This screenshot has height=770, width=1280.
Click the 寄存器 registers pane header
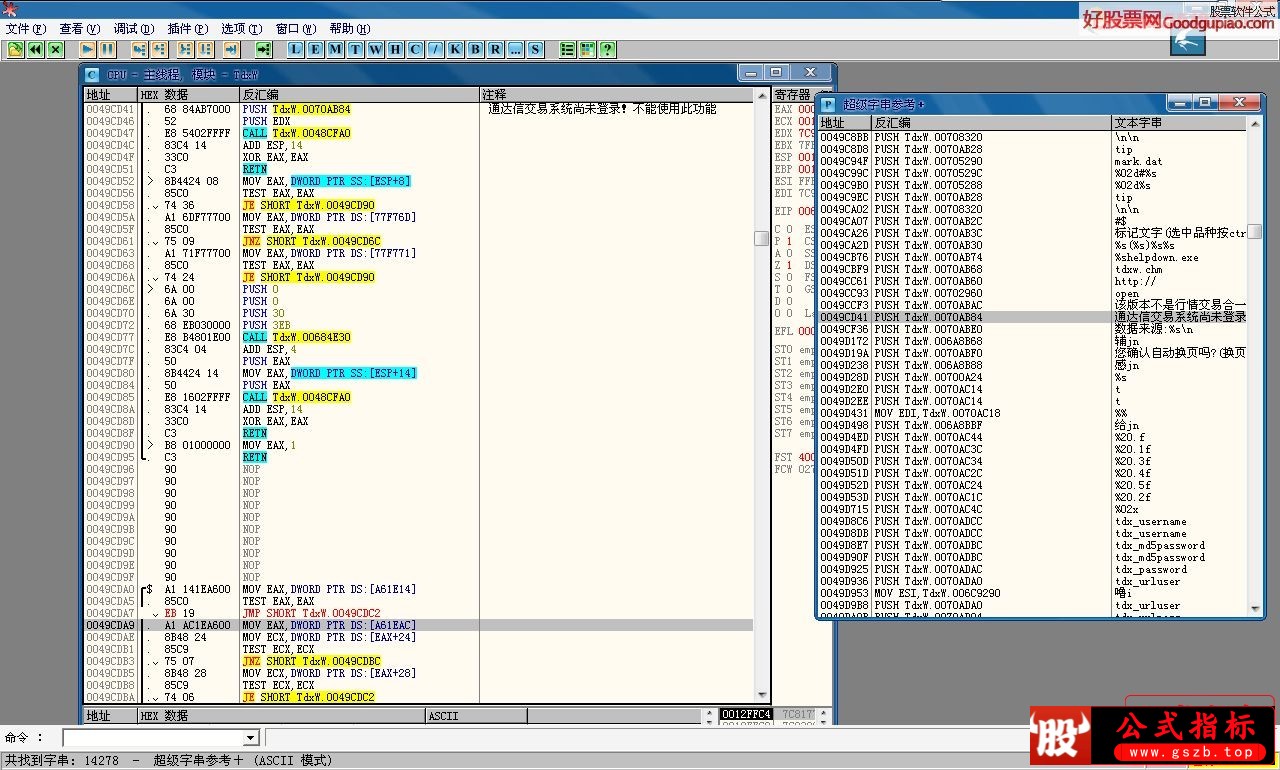coord(794,95)
